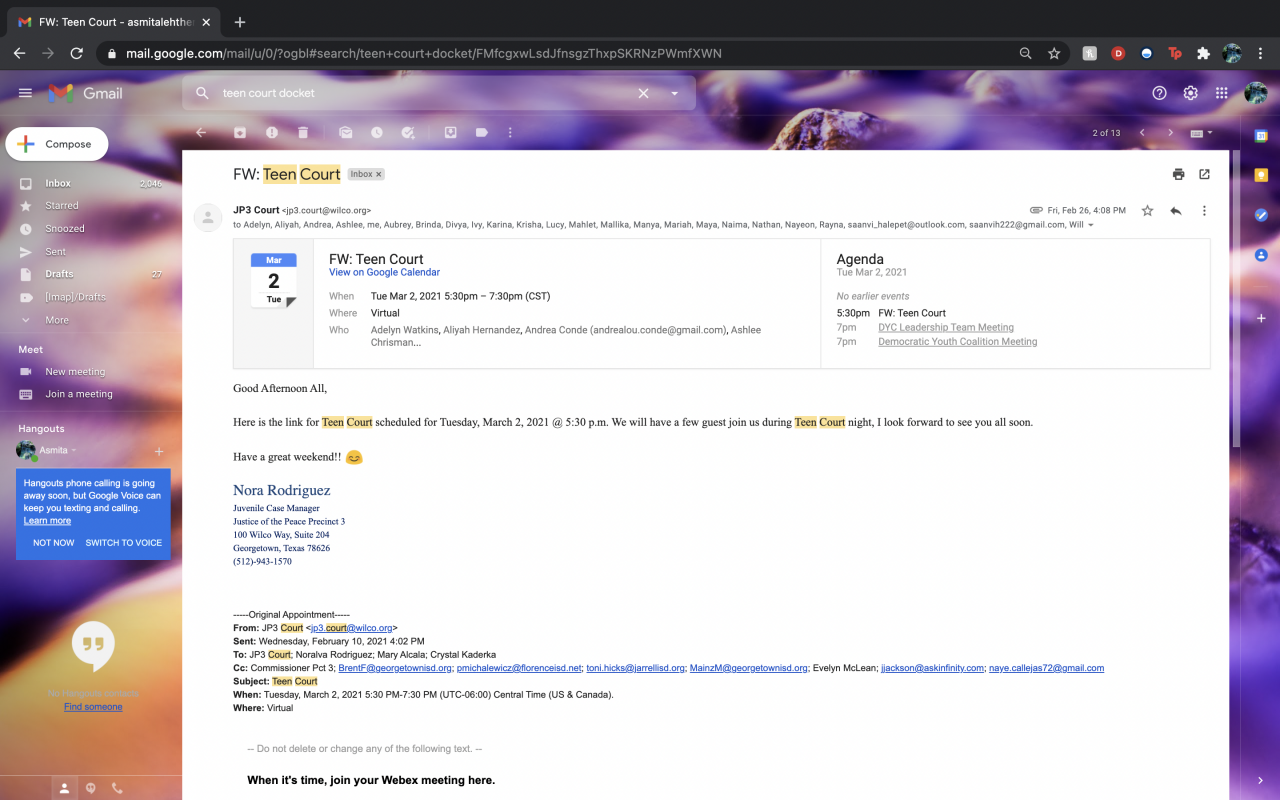Get add-ons with side panel plus
Screen dimensions: 1280x800
pyautogui.click(x=1261, y=318)
